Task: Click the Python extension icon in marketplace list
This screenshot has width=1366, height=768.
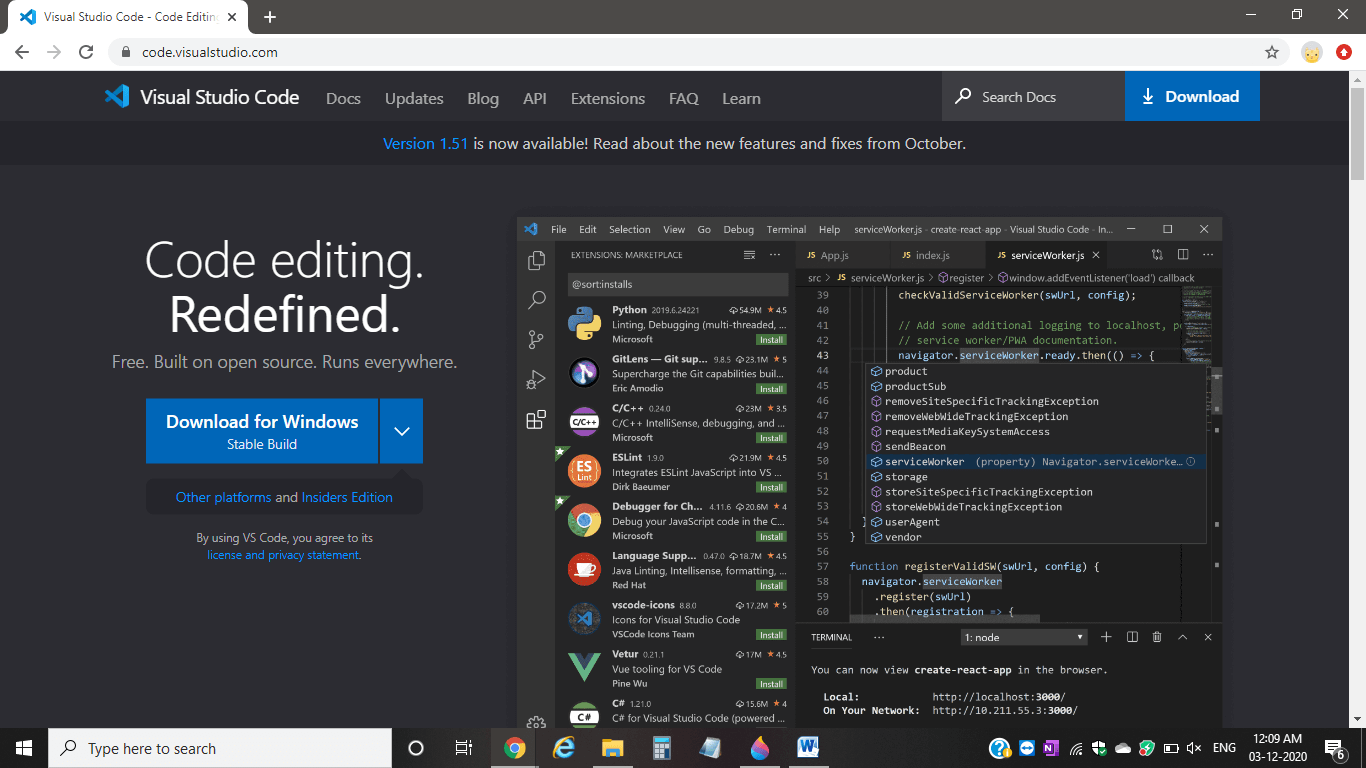Action: [x=584, y=324]
